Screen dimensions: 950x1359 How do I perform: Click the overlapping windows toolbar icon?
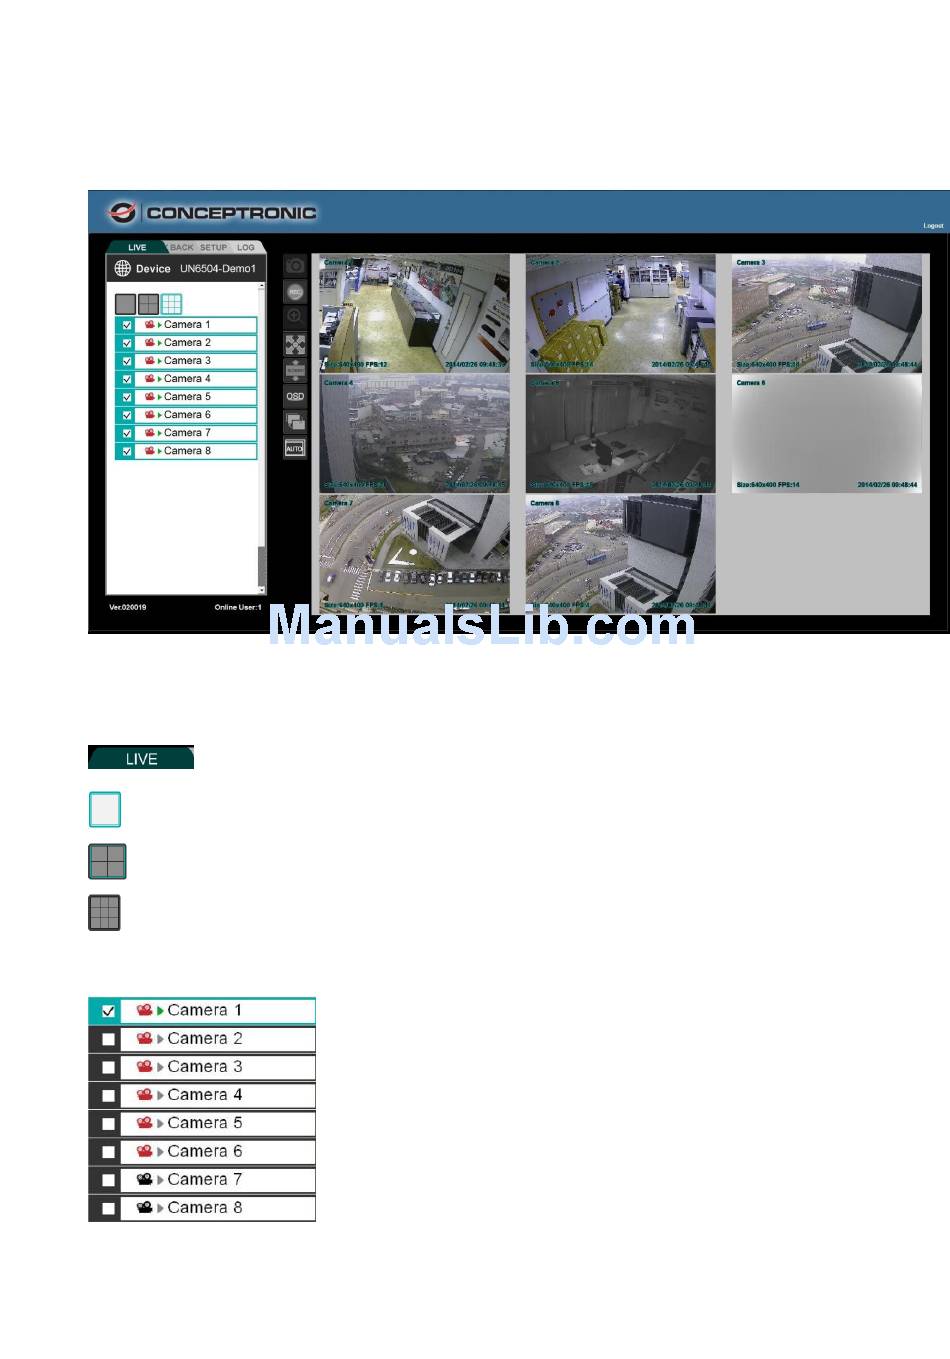pos(295,423)
